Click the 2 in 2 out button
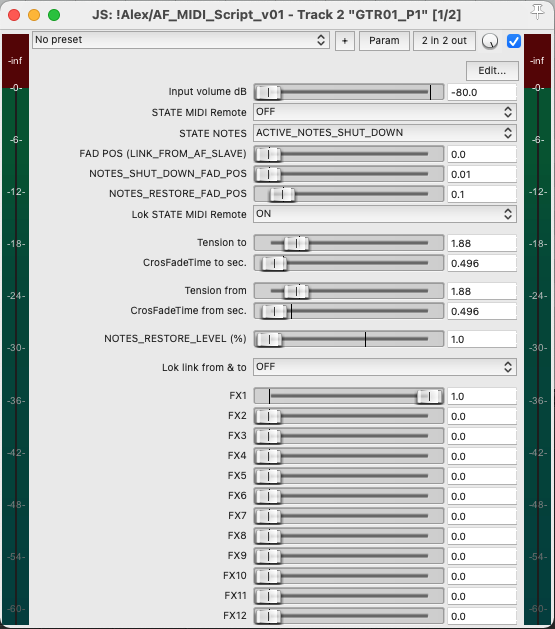 point(444,41)
